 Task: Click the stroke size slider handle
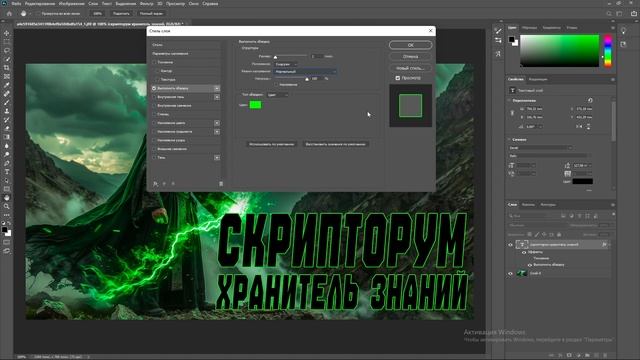(x=276, y=57)
